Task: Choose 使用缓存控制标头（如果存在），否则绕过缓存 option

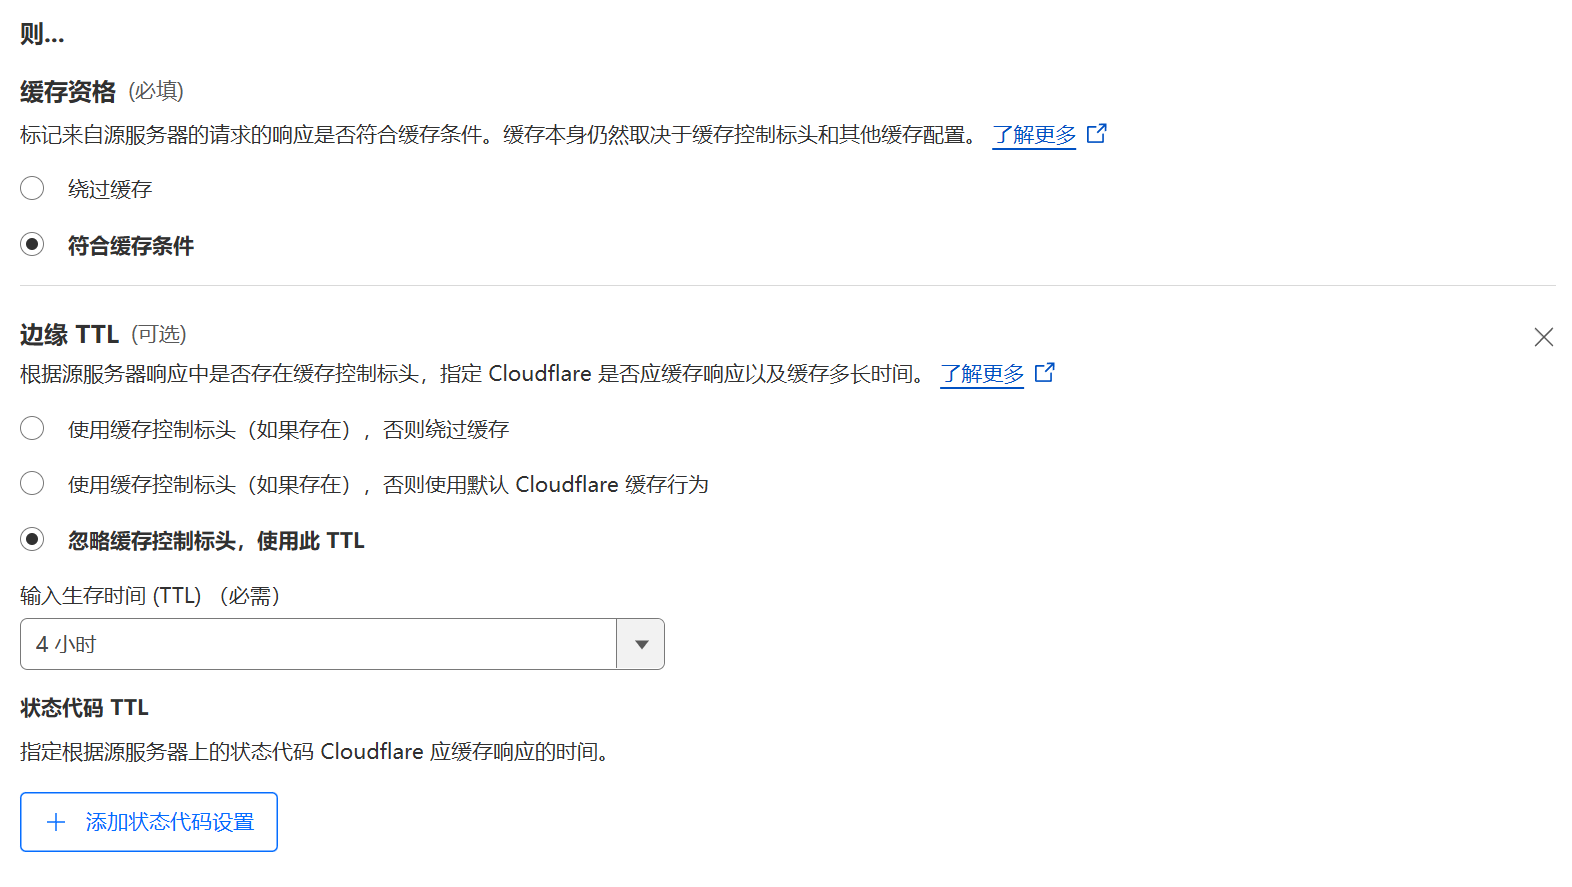Action: coord(32,428)
